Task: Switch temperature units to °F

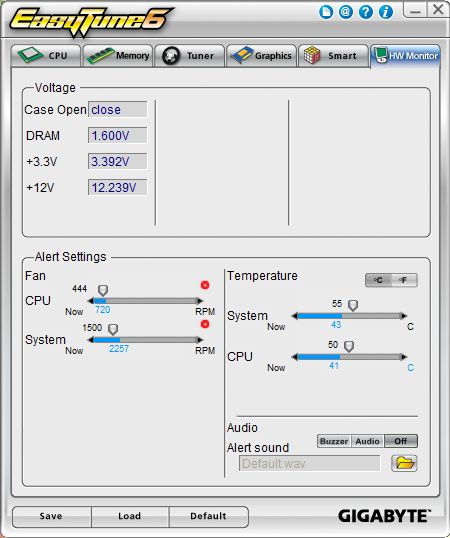Action: coord(404,280)
